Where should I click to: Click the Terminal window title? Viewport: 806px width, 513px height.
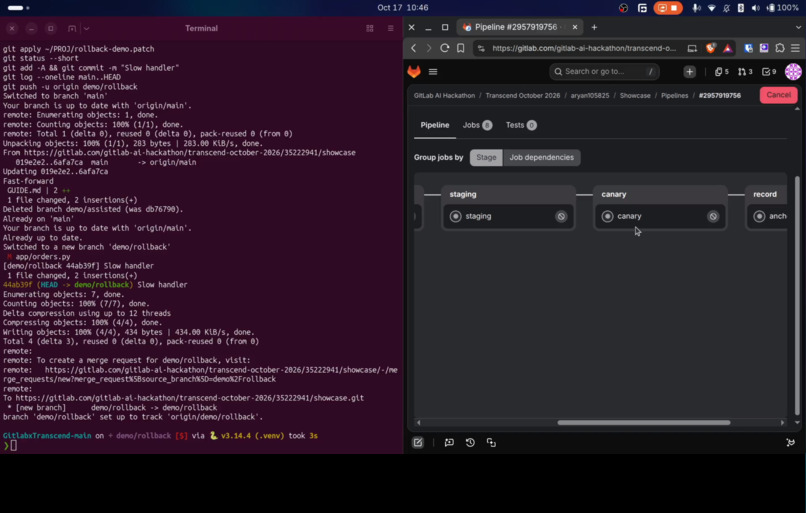click(202, 28)
